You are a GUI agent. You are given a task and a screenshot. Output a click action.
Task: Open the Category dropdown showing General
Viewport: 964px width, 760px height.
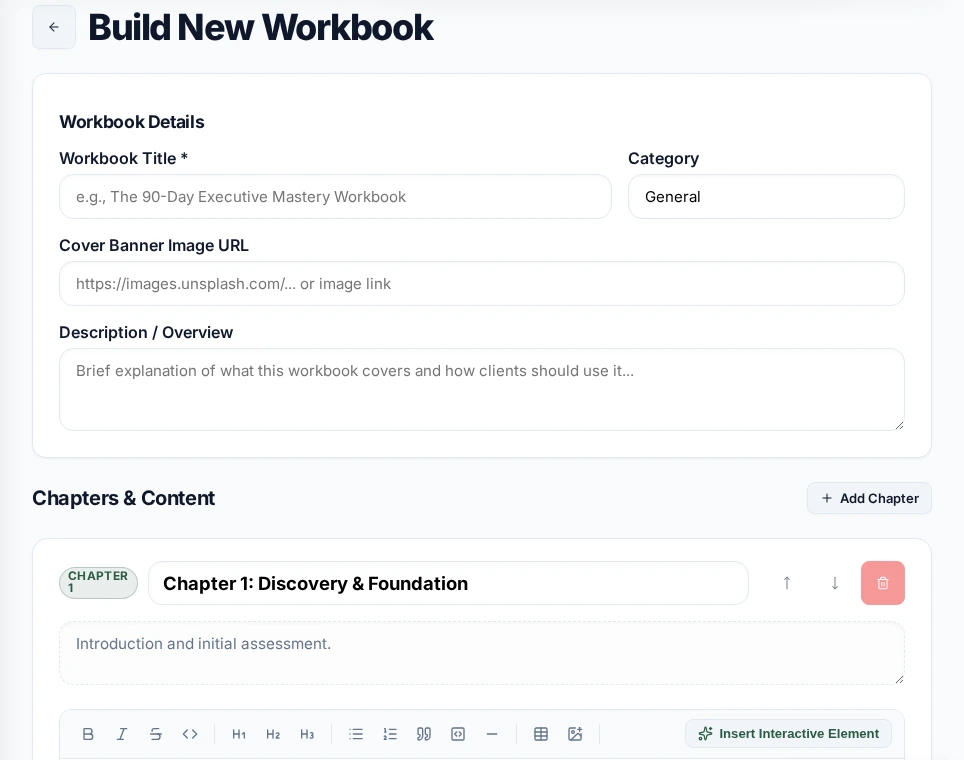click(x=766, y=197)
